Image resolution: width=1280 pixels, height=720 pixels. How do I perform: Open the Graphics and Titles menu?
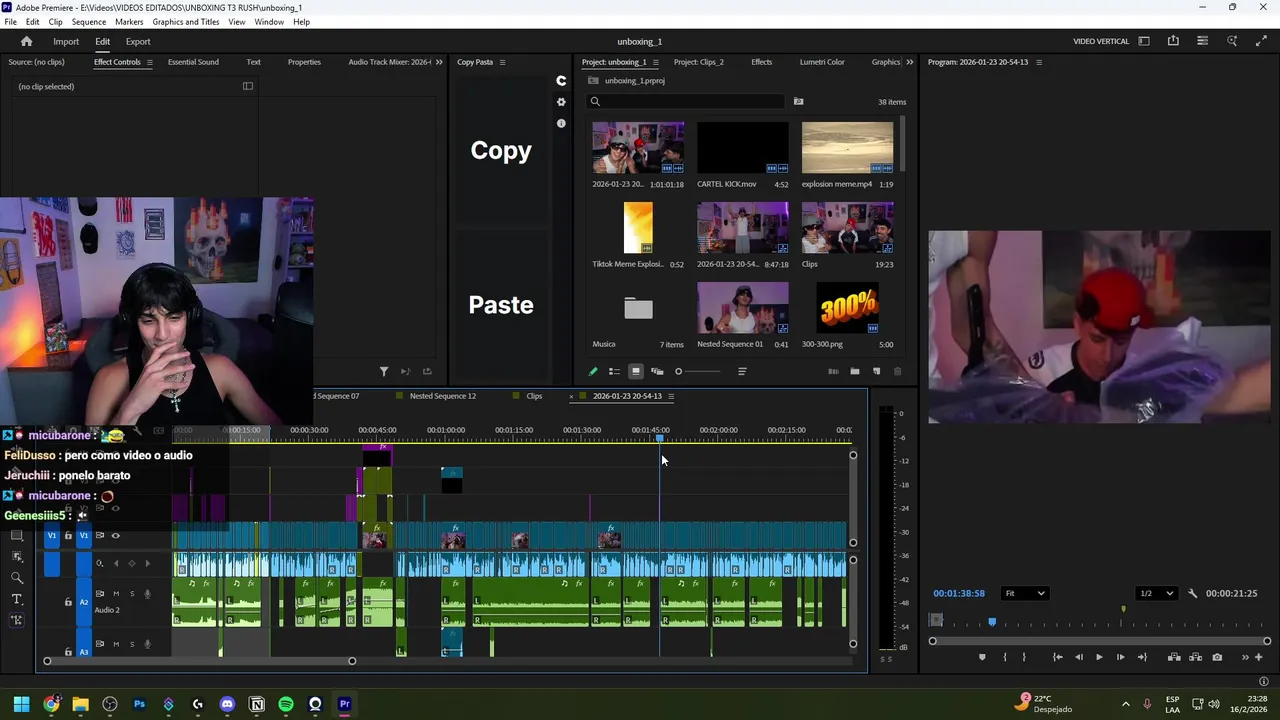pyautogui.click(x=185, y=21)
